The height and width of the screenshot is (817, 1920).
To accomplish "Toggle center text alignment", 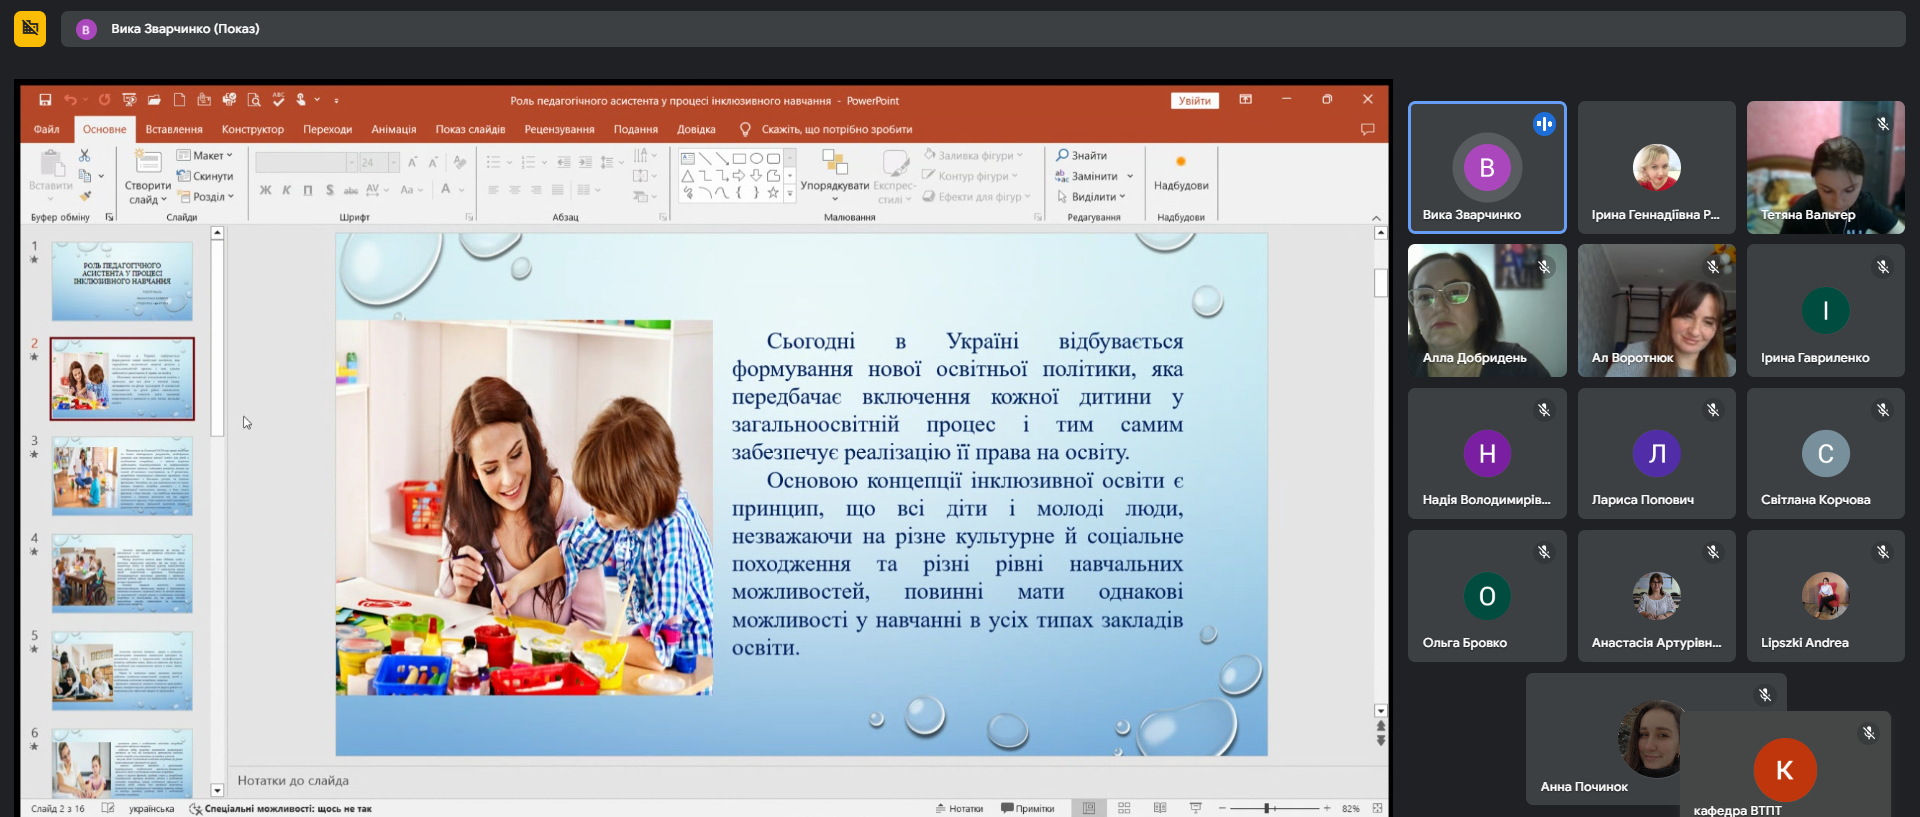I will coord(514,190).
